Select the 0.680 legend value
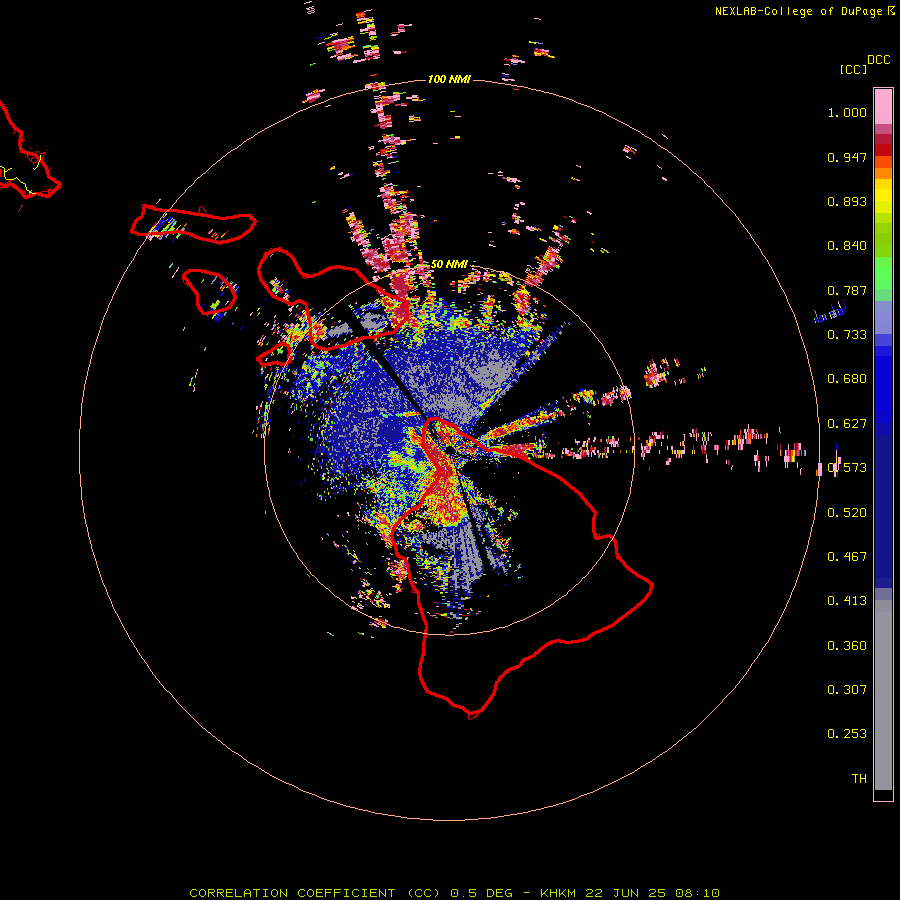The image size is (900, 900). click(847, 379)
